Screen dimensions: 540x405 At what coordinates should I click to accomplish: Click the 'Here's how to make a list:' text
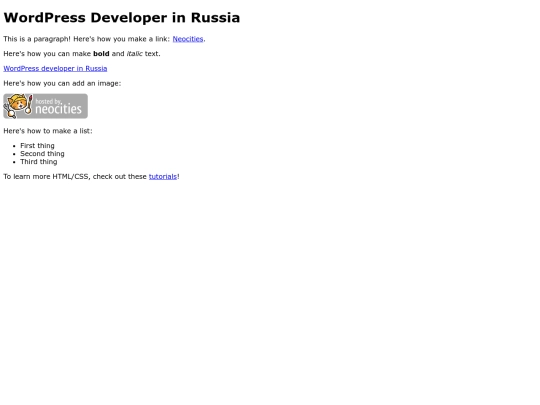coord(48,131)
